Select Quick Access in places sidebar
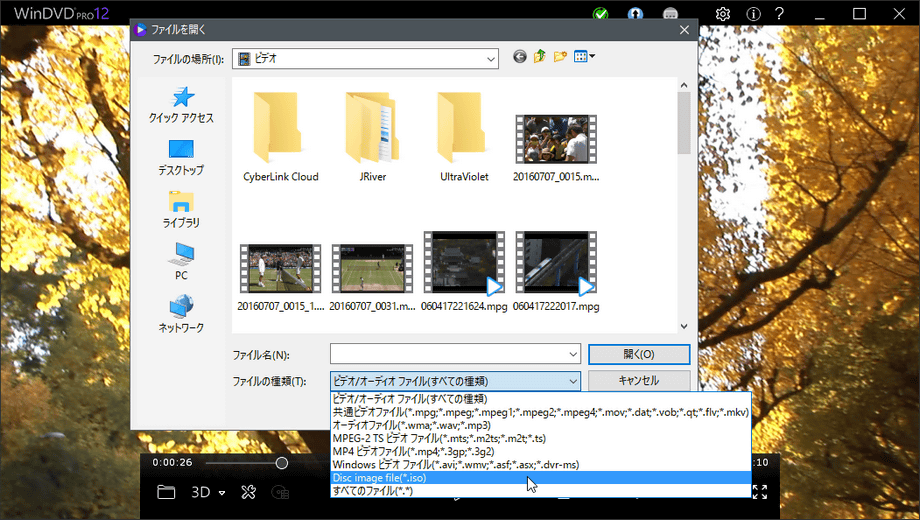 pyautogui.click(x=181, y=106)
